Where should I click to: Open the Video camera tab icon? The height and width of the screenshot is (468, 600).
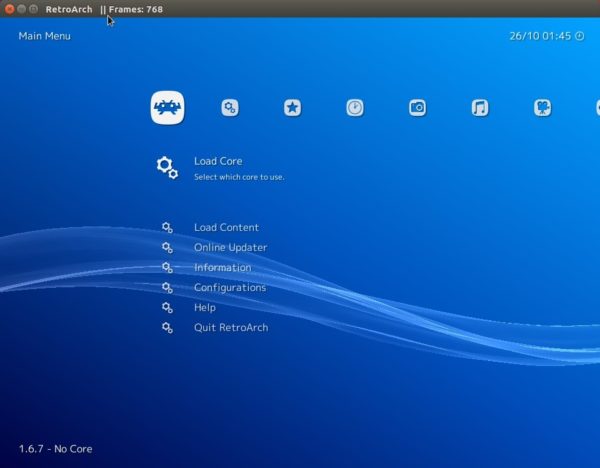[x=543, y=108]
